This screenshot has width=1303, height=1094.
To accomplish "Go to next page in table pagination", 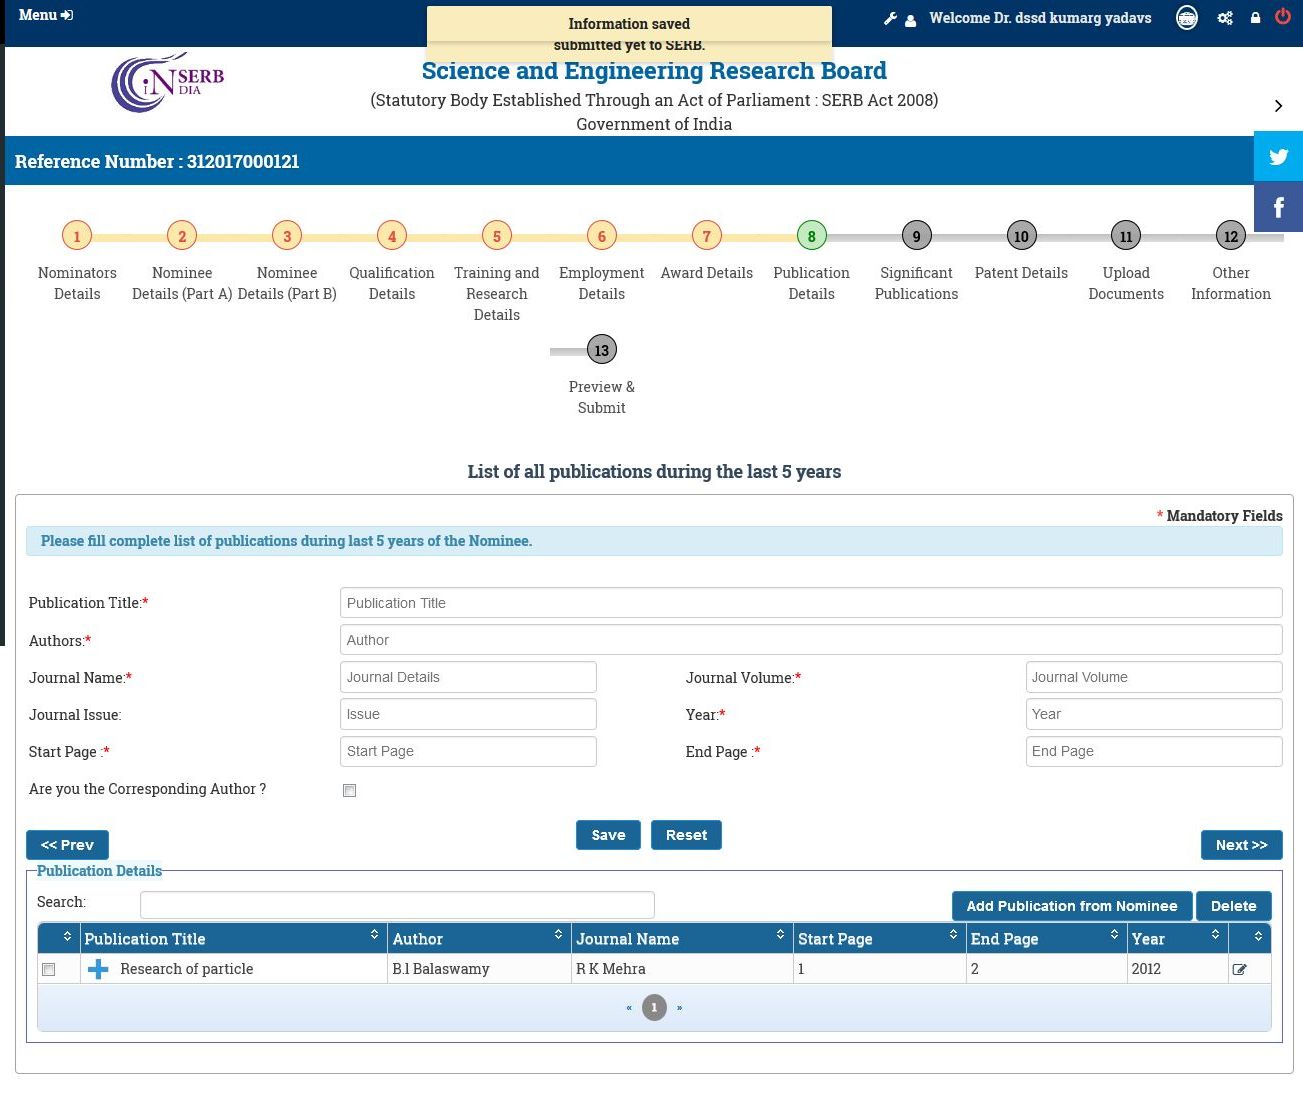I will 679,1008.
